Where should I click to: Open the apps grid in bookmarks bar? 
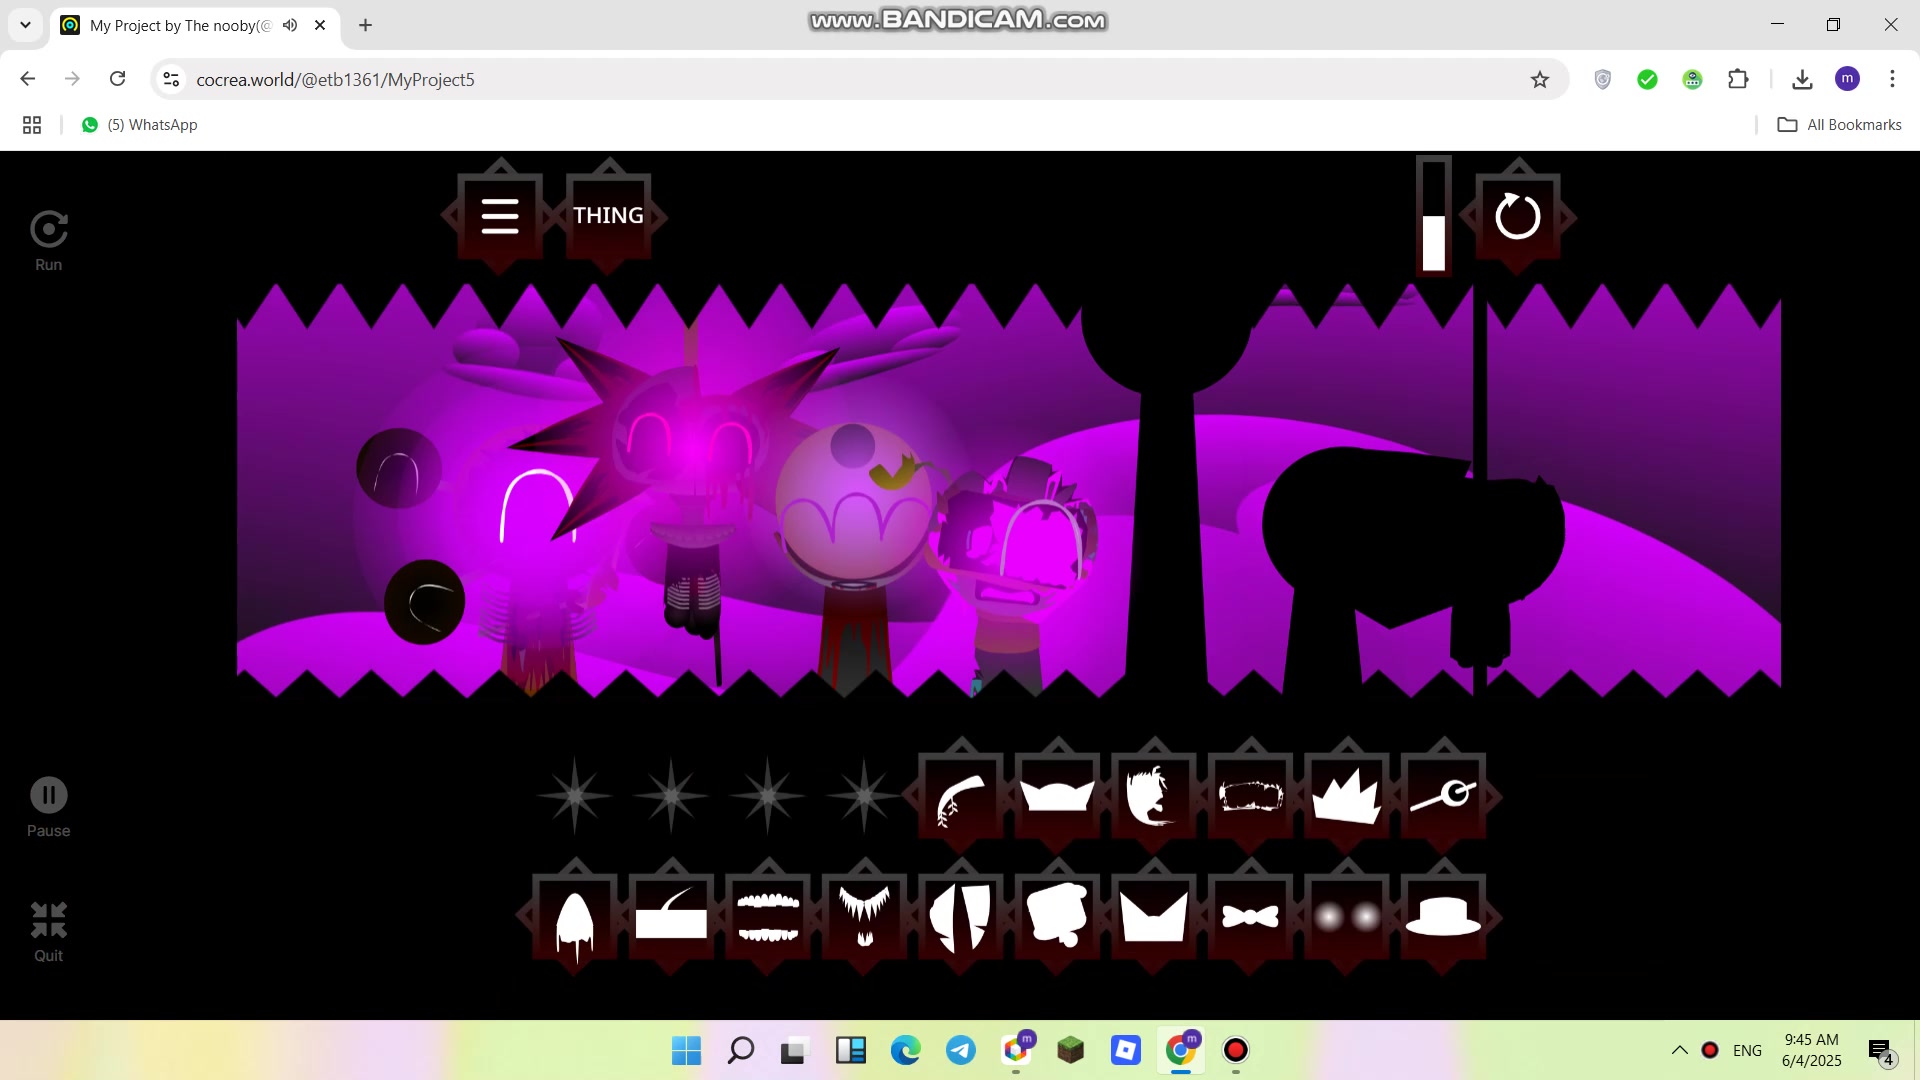coord(32,125)
